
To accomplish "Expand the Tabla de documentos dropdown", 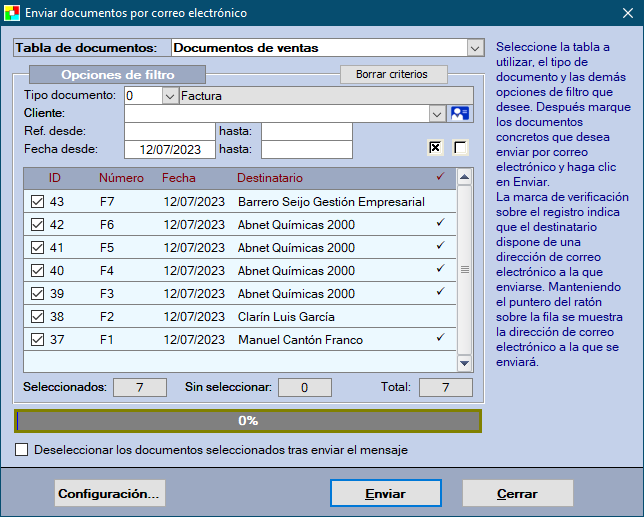I will (475, 48).
